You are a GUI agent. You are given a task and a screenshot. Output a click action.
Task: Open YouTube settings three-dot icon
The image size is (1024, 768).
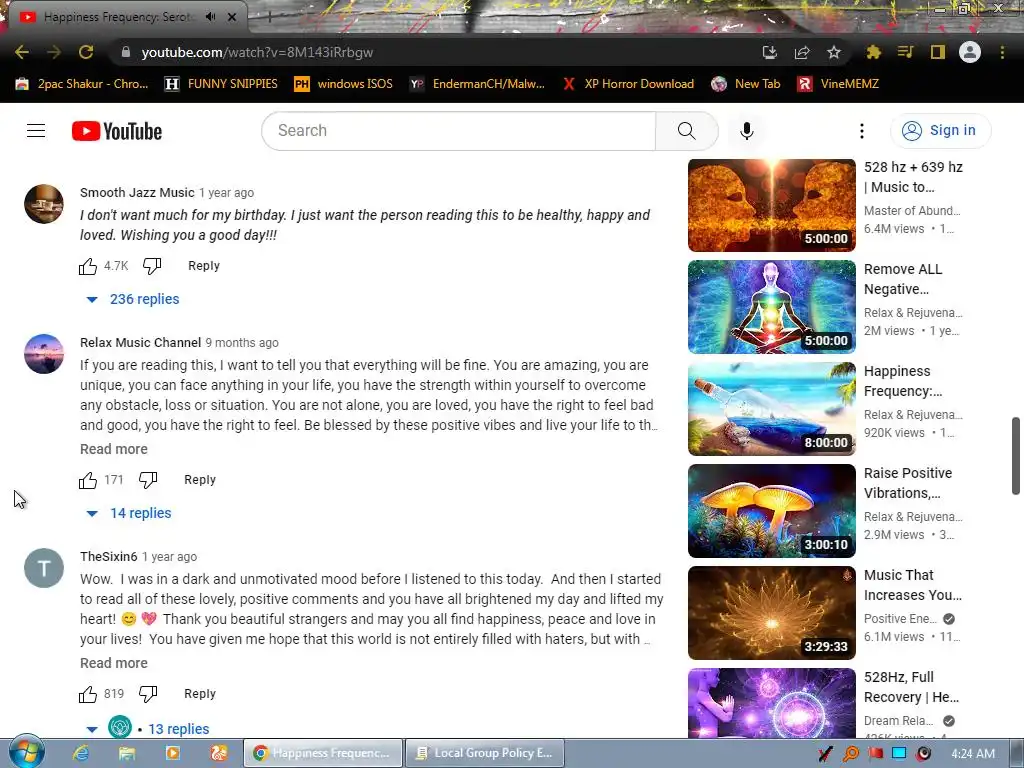pos(861,131)
